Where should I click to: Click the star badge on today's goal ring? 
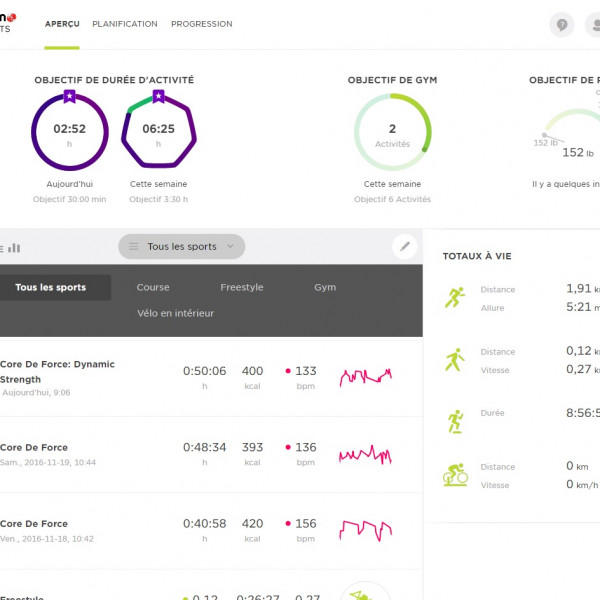coord(69,96)
